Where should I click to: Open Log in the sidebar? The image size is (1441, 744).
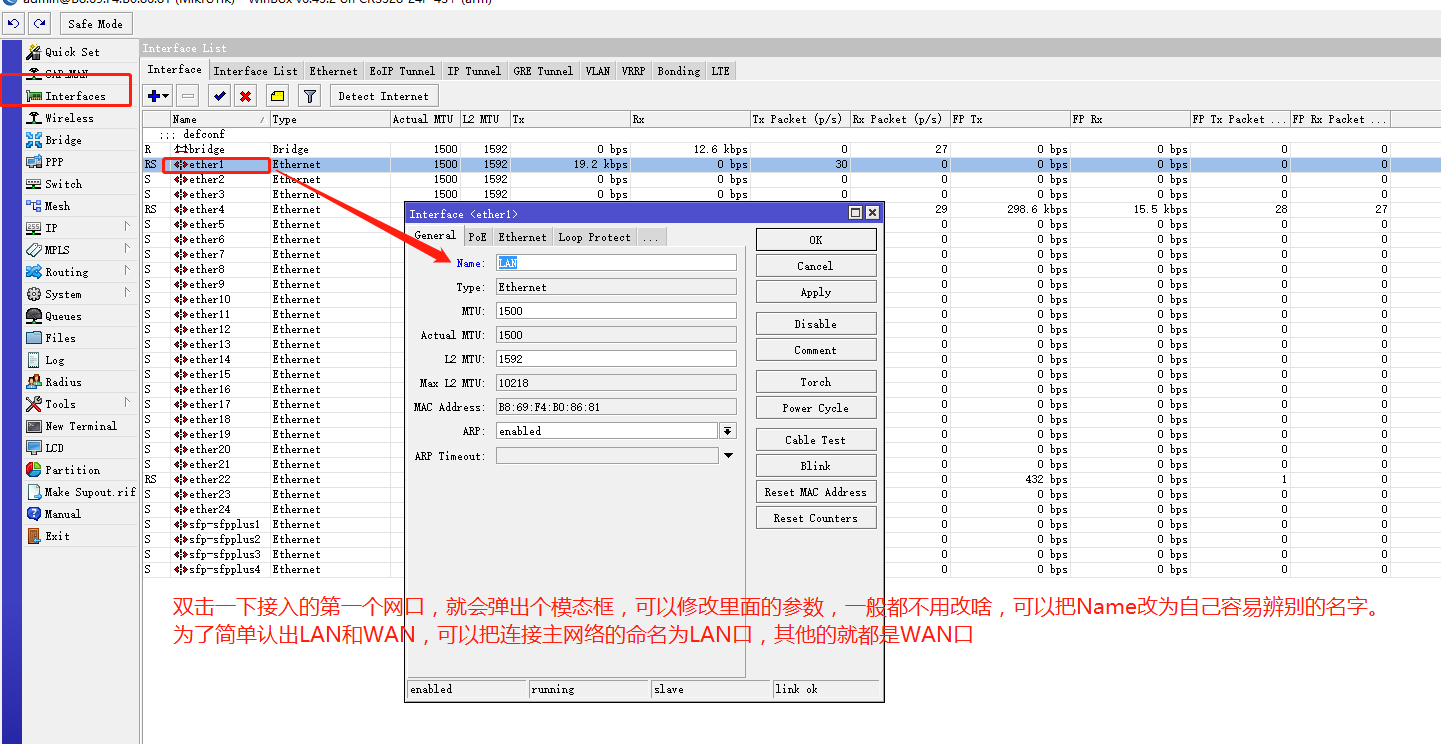54,360
